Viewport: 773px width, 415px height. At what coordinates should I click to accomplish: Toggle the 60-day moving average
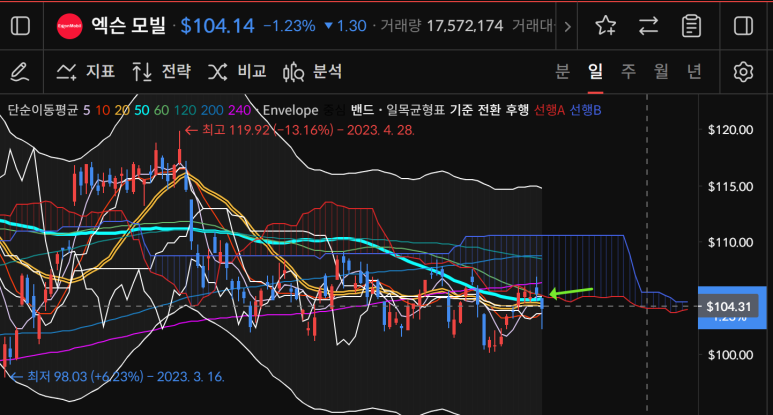pyautogui.click(x=161, y=110)
